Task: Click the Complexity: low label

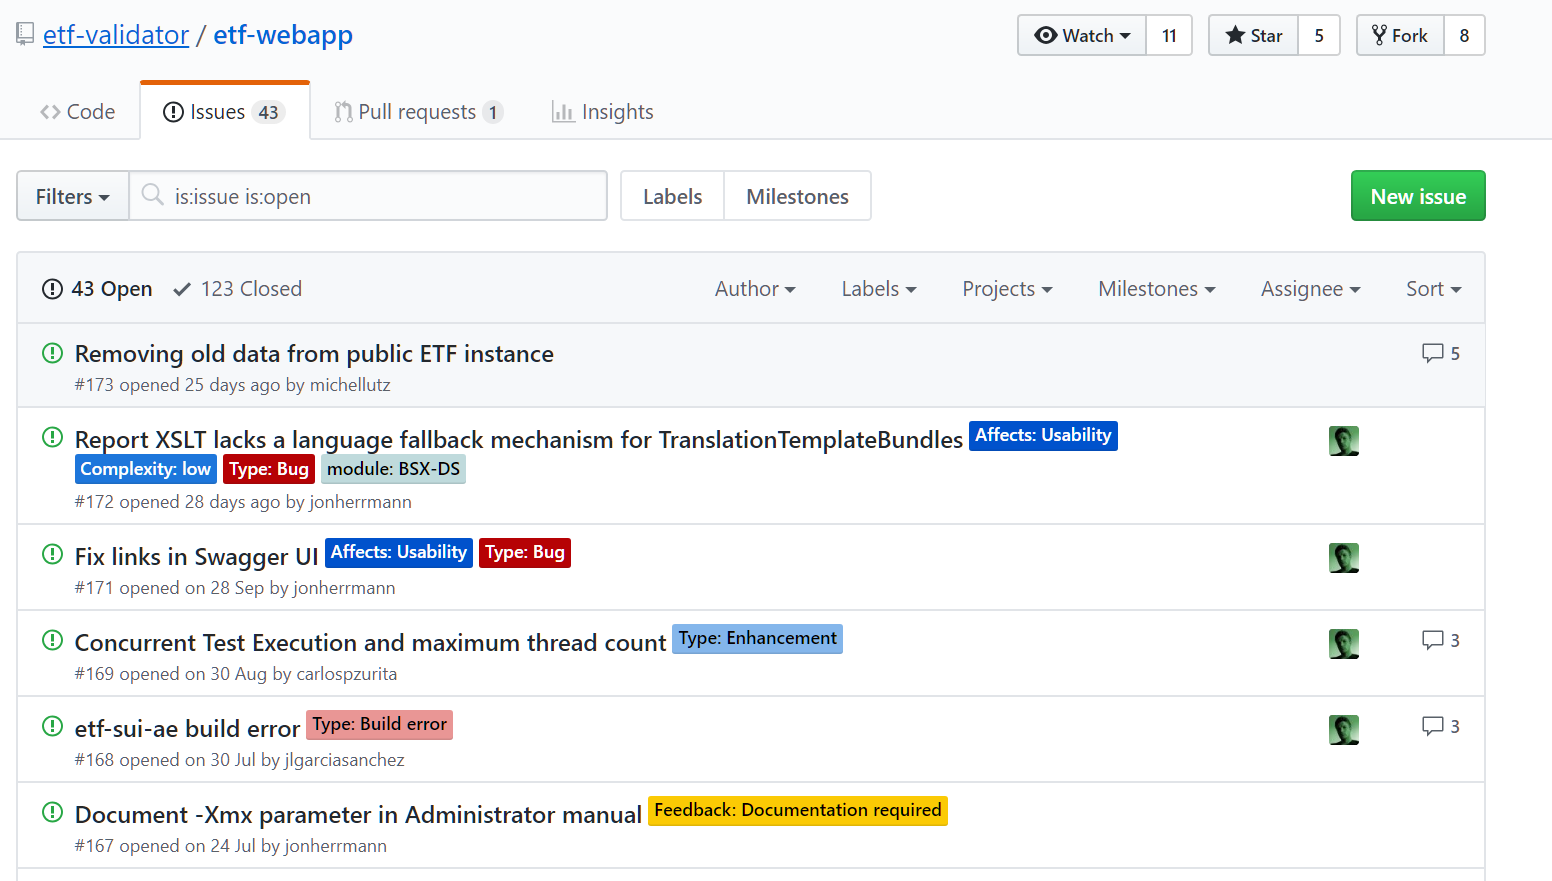Action: pyautogui.click(x=146, y=469)
